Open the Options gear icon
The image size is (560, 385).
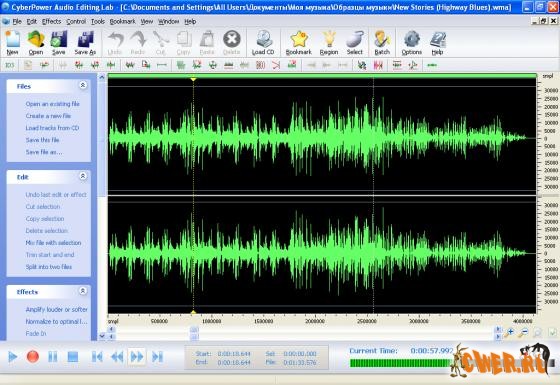[x=411, y=42]
